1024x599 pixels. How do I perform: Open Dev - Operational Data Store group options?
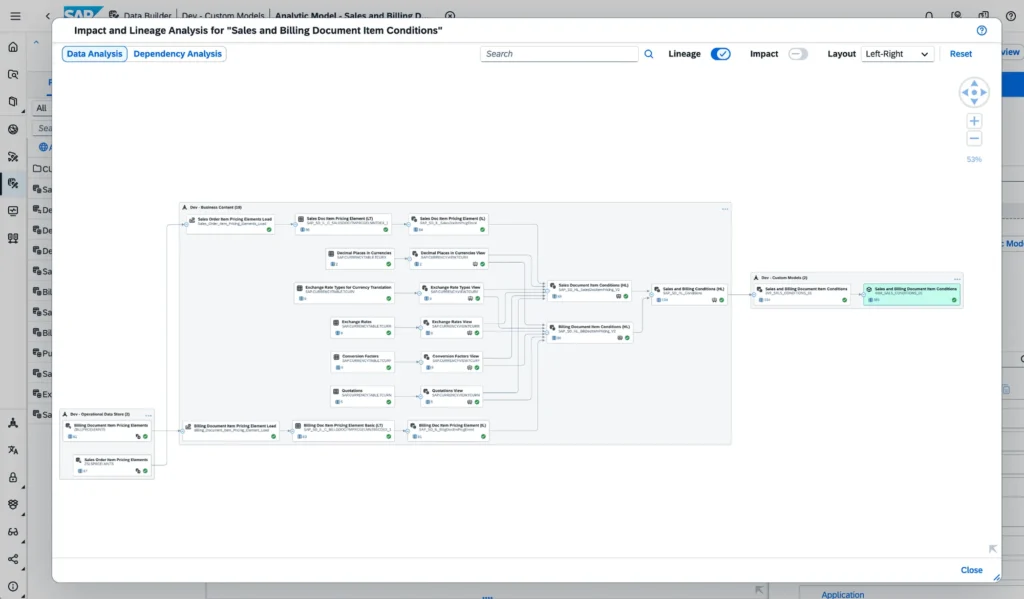(x=148, y=415)
